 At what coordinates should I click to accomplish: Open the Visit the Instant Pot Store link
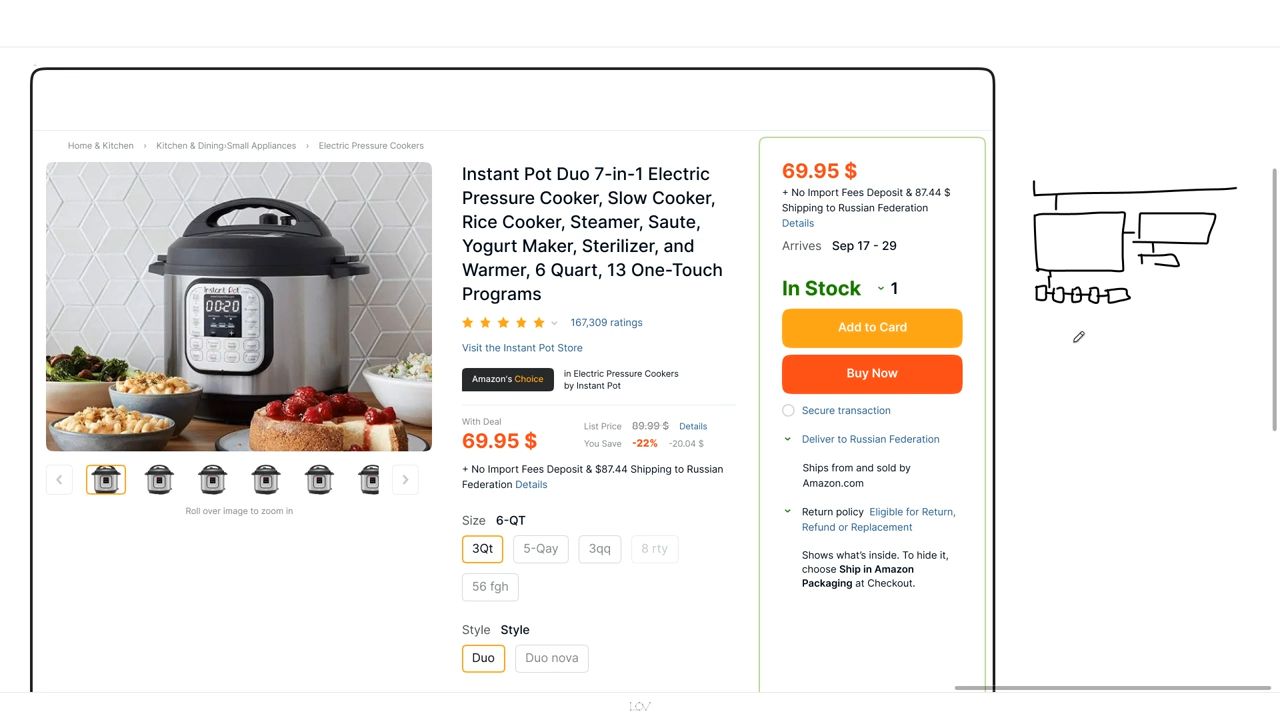tap(522, 348)
